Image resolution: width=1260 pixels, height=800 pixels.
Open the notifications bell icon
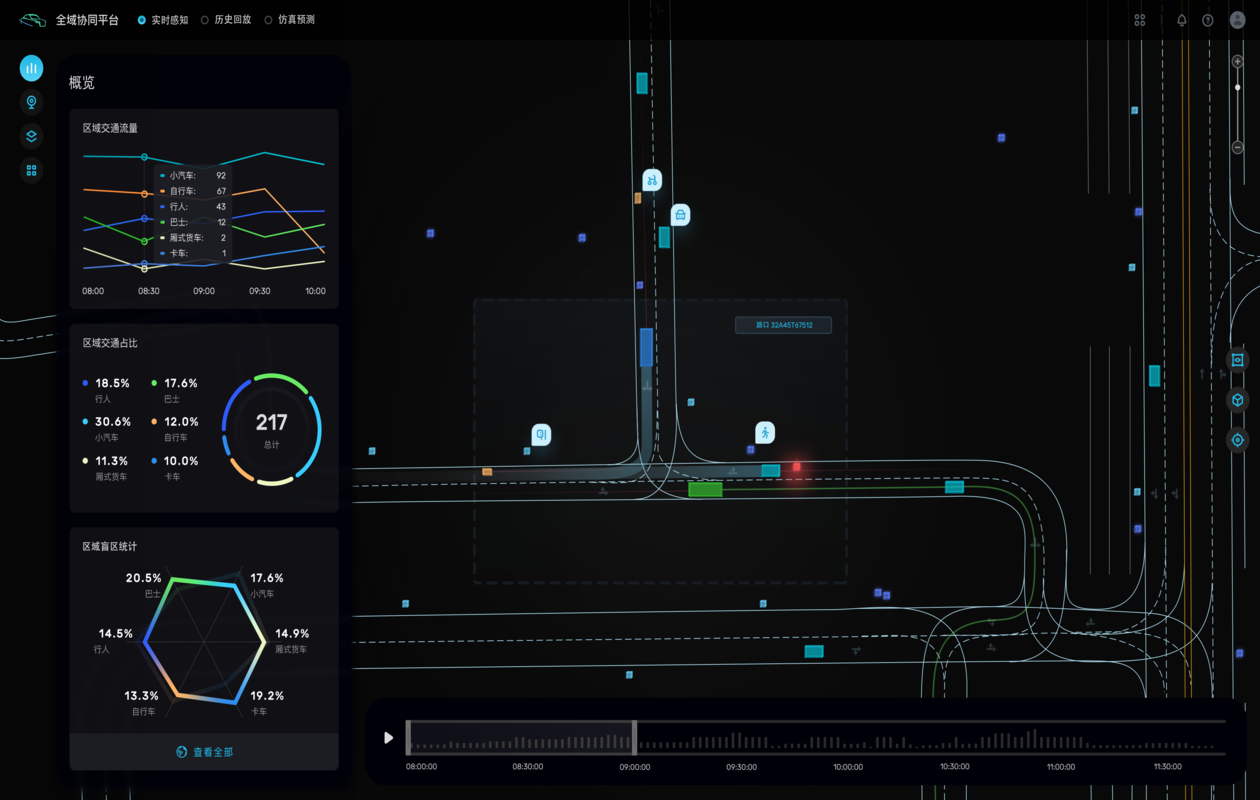(x=1181, y=20)
